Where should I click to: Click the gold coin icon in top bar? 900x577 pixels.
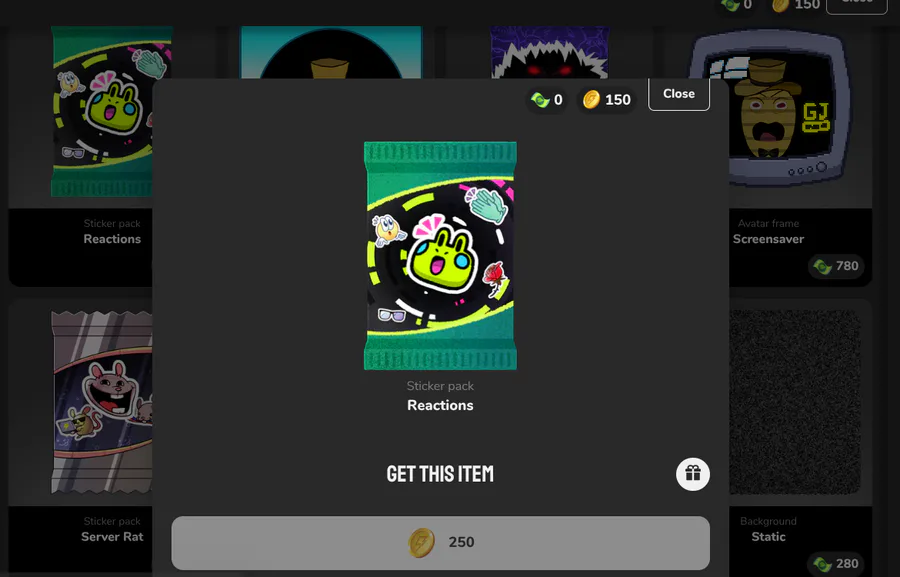coord(780,5)
